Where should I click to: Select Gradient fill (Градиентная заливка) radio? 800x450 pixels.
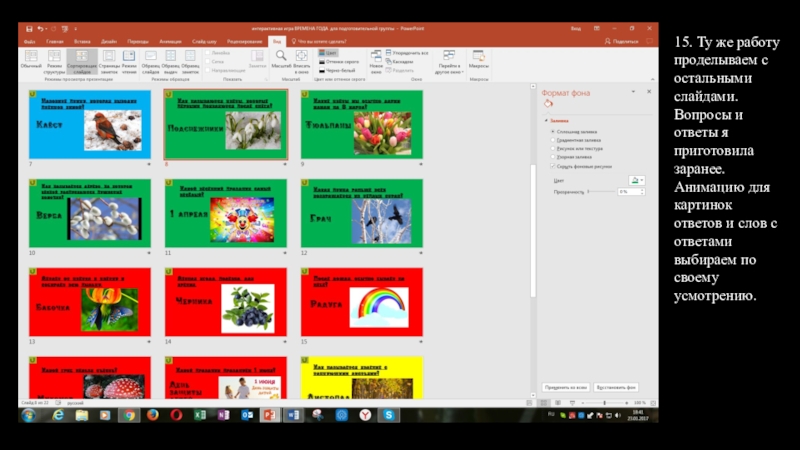(553, 140)
